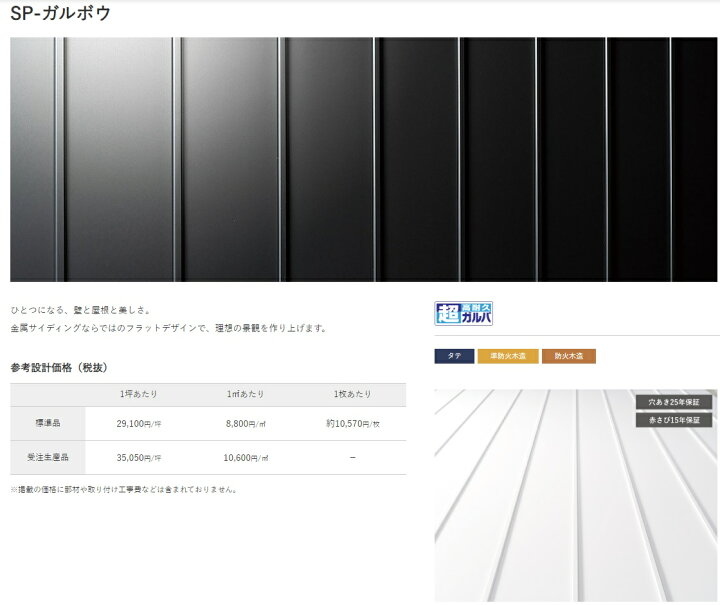Image resolution: width=720 pixels, height=605 pixels.
Task: Click the 受注生産品 row header
Action: [x=48, y=458]
